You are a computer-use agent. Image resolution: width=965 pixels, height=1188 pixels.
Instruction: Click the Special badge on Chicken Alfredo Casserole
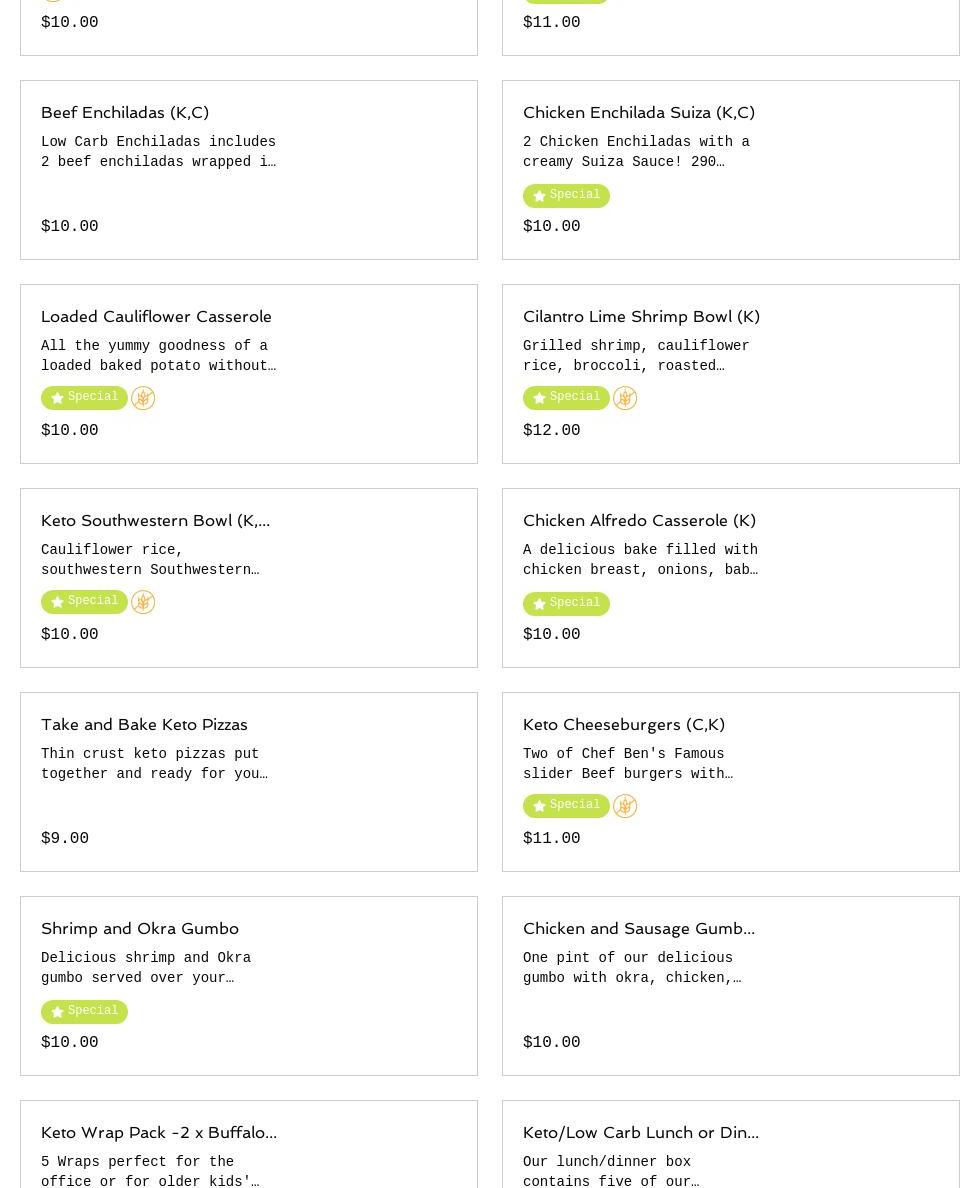coord(566,604)
